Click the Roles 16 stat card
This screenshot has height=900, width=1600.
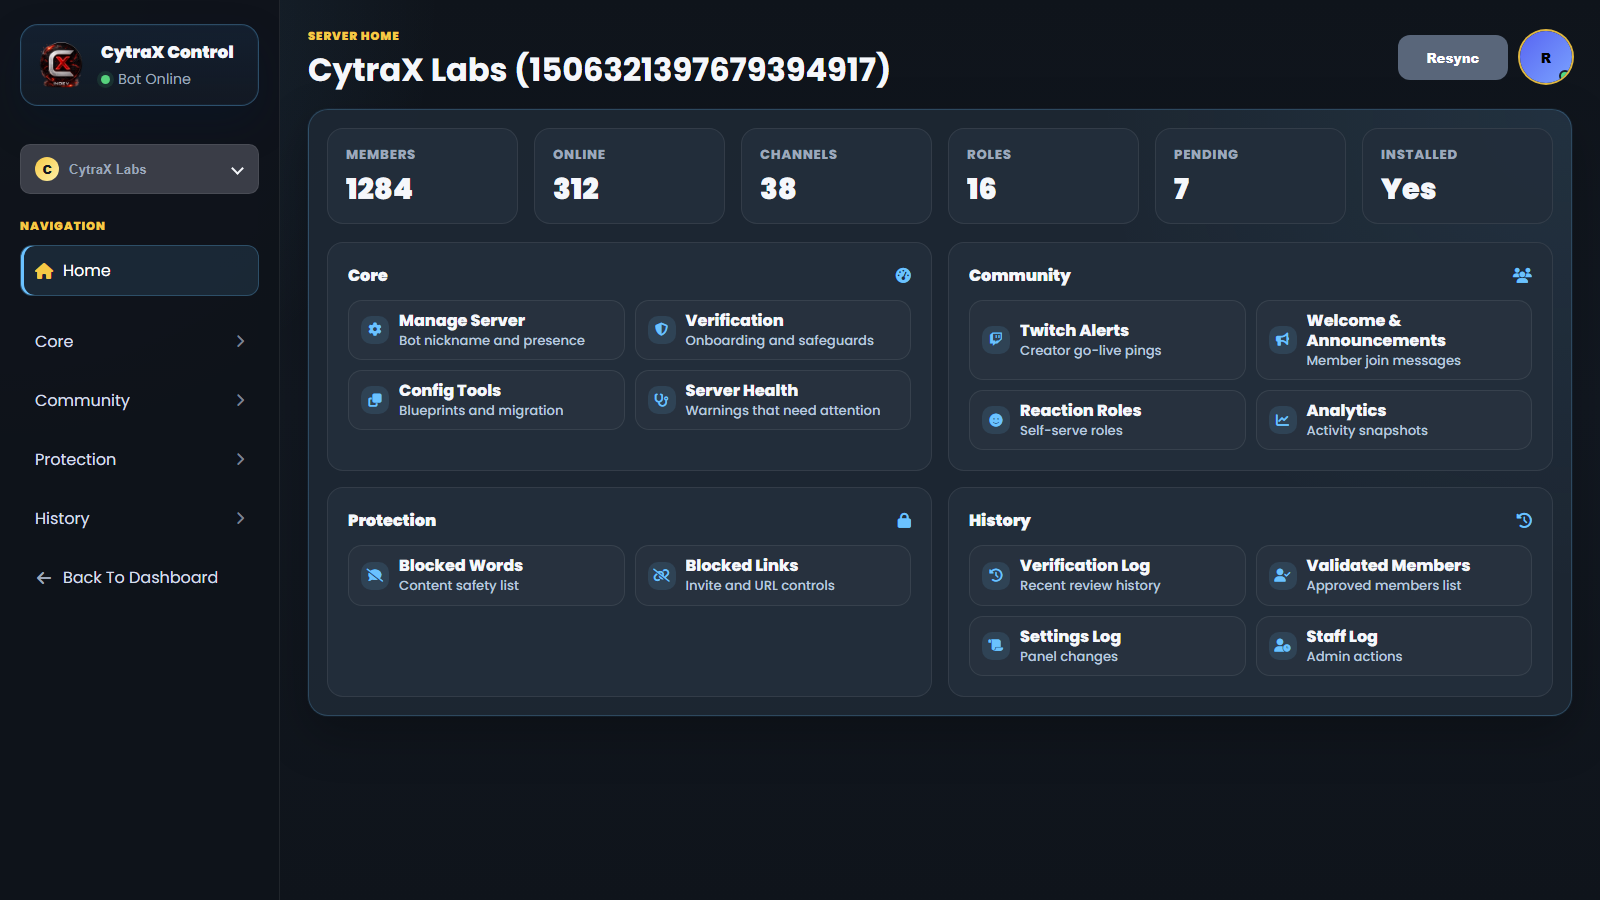click(1043, 176)
